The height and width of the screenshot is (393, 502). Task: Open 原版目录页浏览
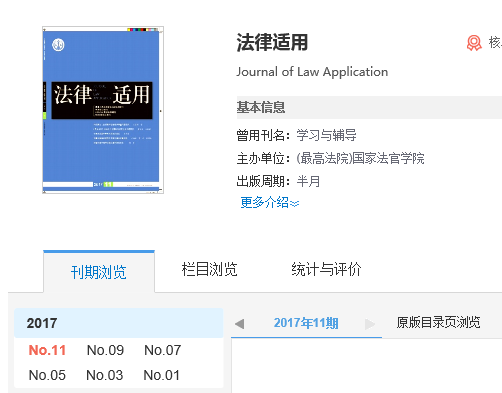point(438,322)
